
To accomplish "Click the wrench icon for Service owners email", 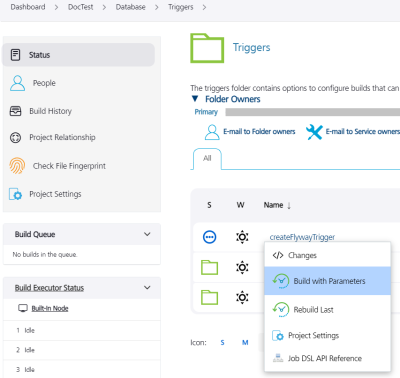I will click(x=314, y=132).
